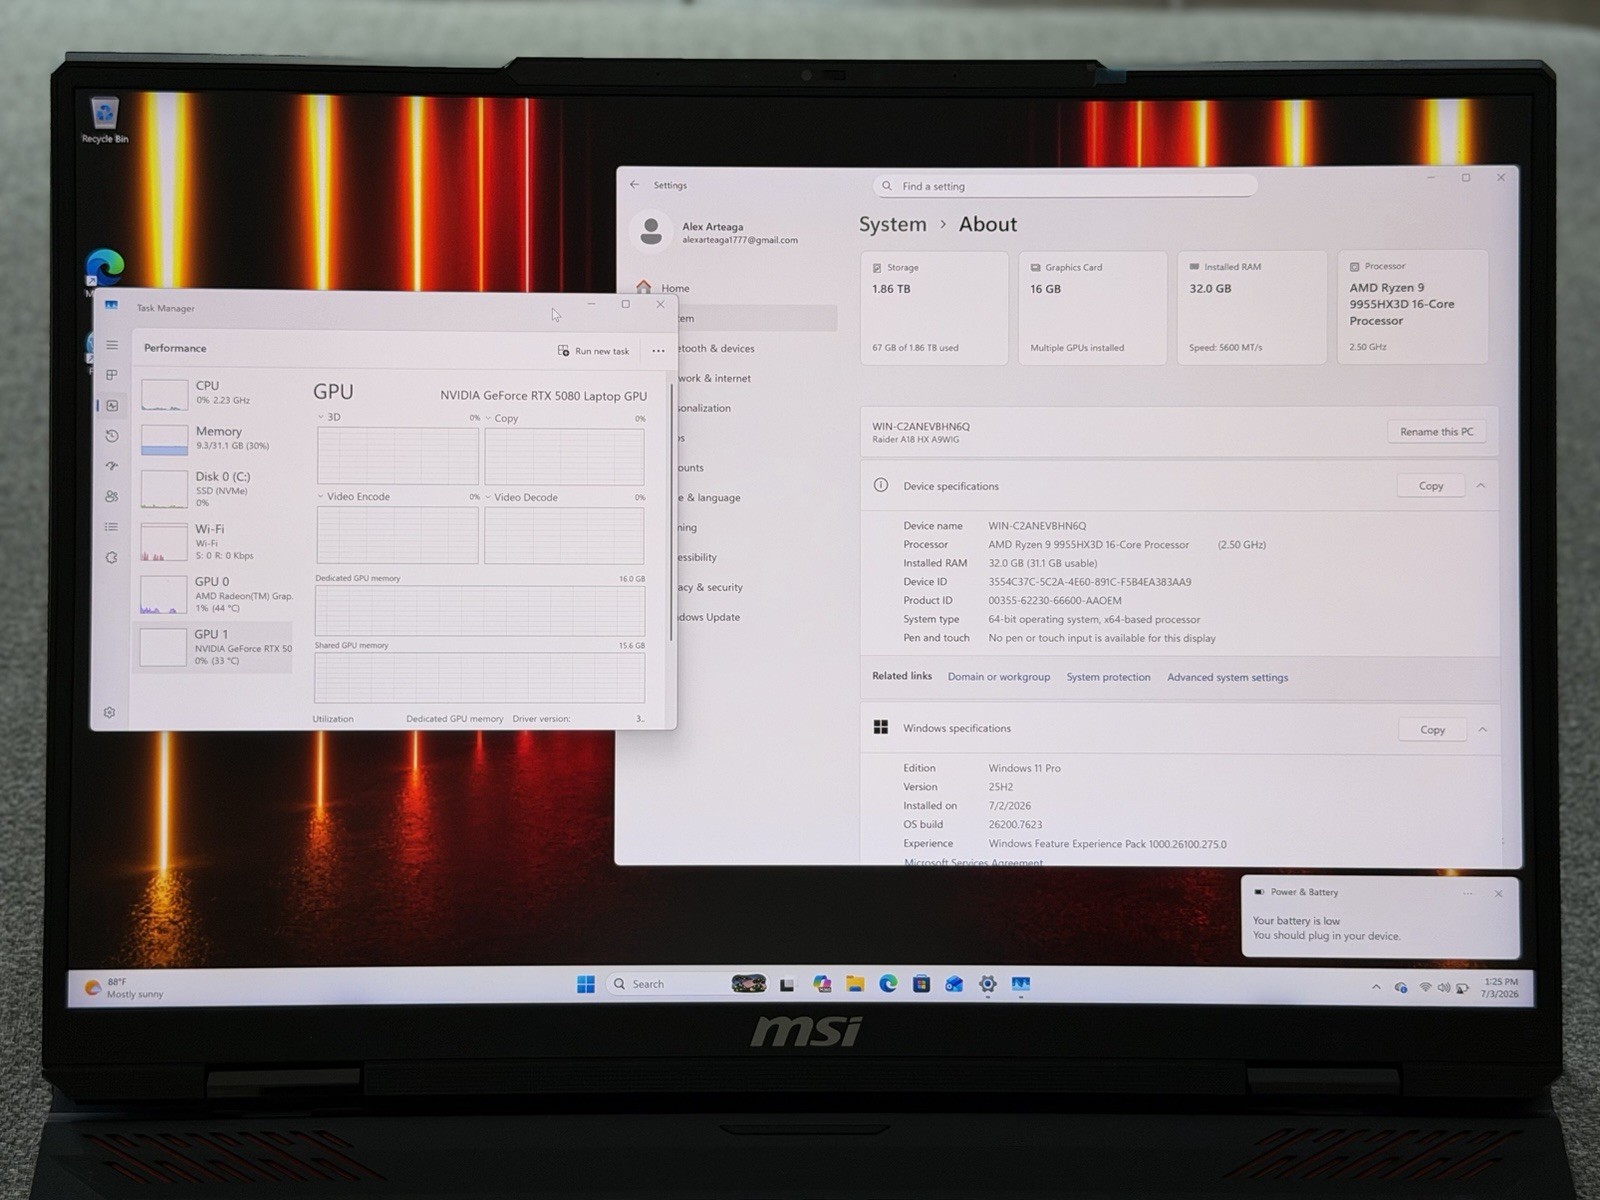Viewport: 1600px width, 1200px height.
Task: Open Power & Battery notification options ellipsis
Action: pos(1468,893)
